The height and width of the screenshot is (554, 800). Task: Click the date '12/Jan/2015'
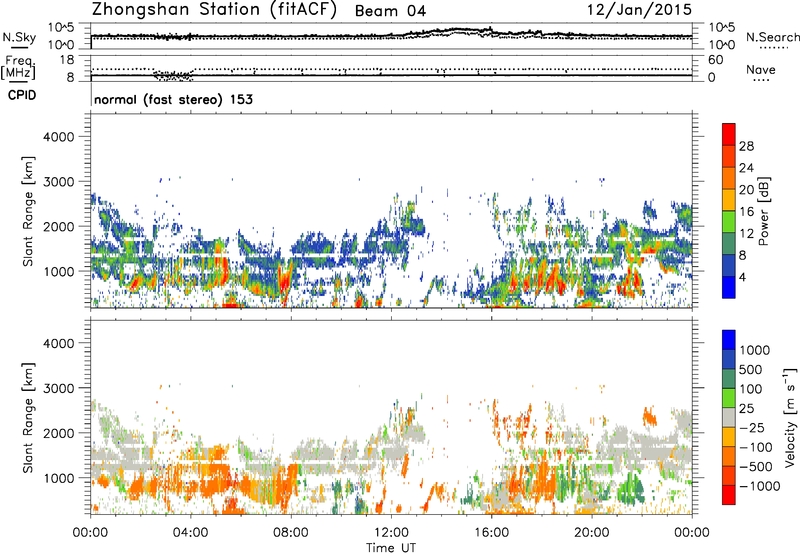click(x=639, y=9)
